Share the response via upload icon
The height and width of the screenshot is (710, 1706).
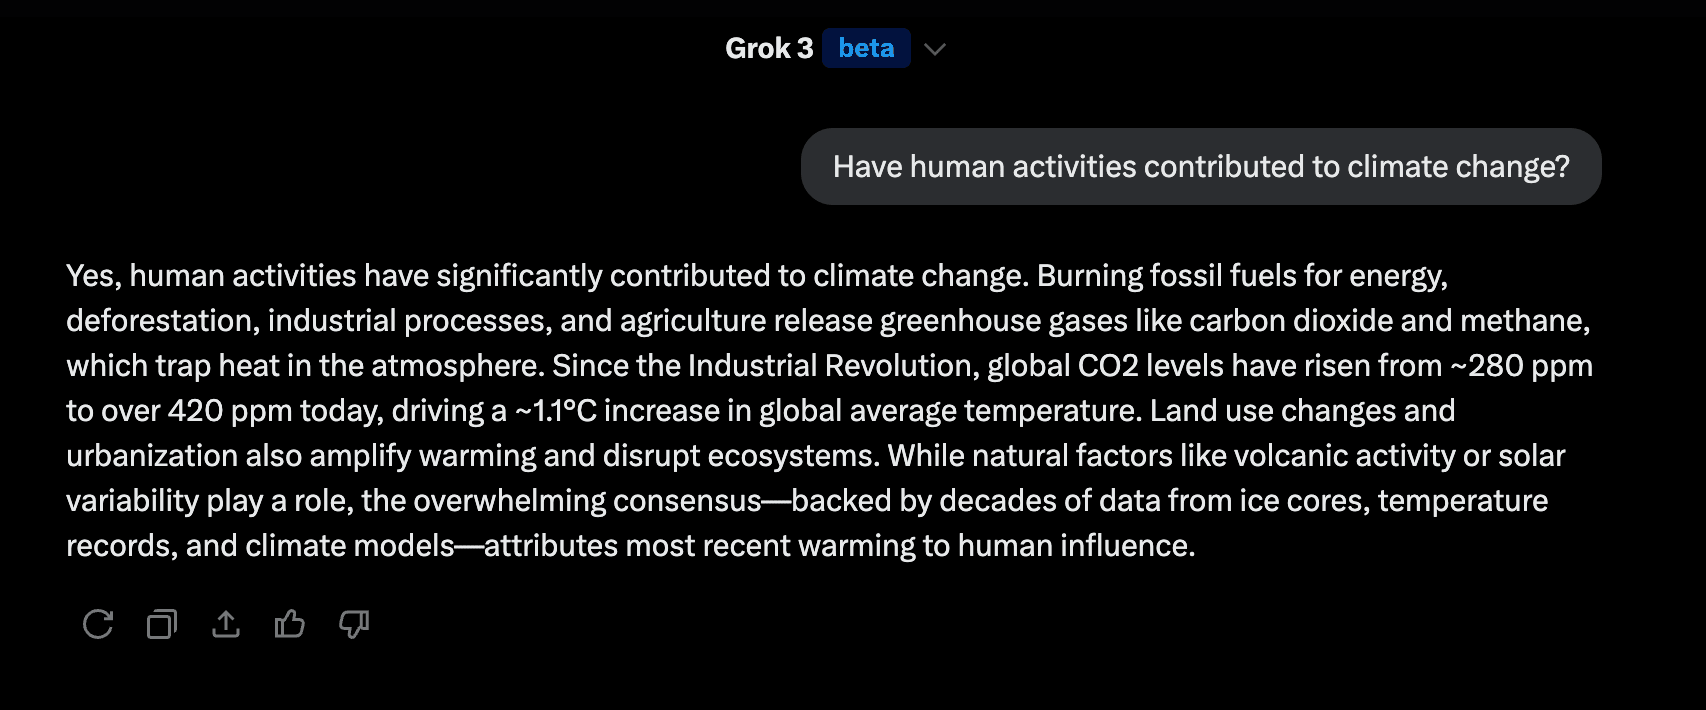(x=226, y=624)
